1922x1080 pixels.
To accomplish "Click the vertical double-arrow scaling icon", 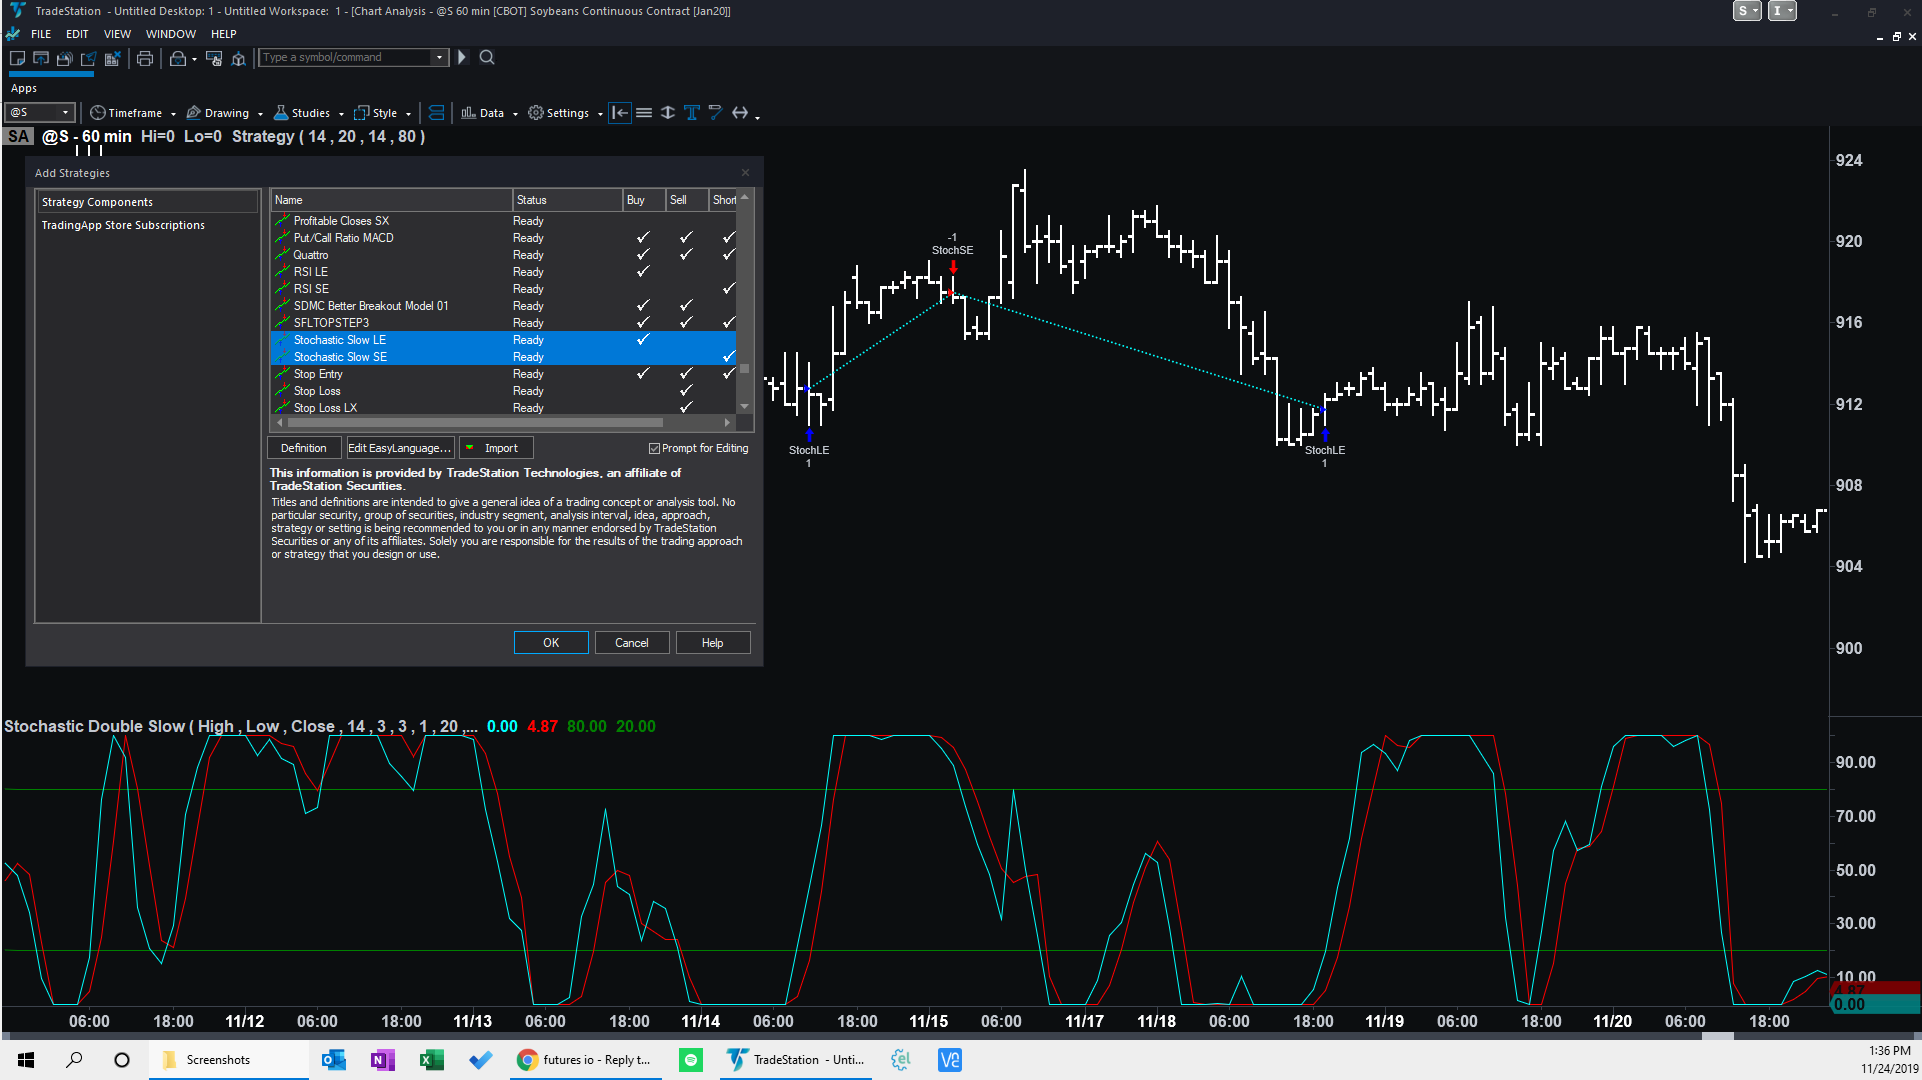I will [x=668, y=113].
